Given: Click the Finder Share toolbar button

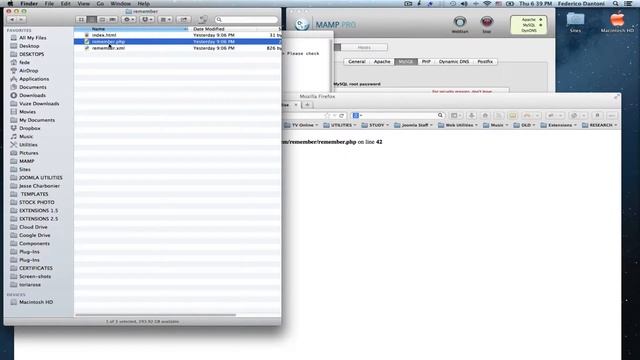Looking at the screenshot, I should 184,20.
